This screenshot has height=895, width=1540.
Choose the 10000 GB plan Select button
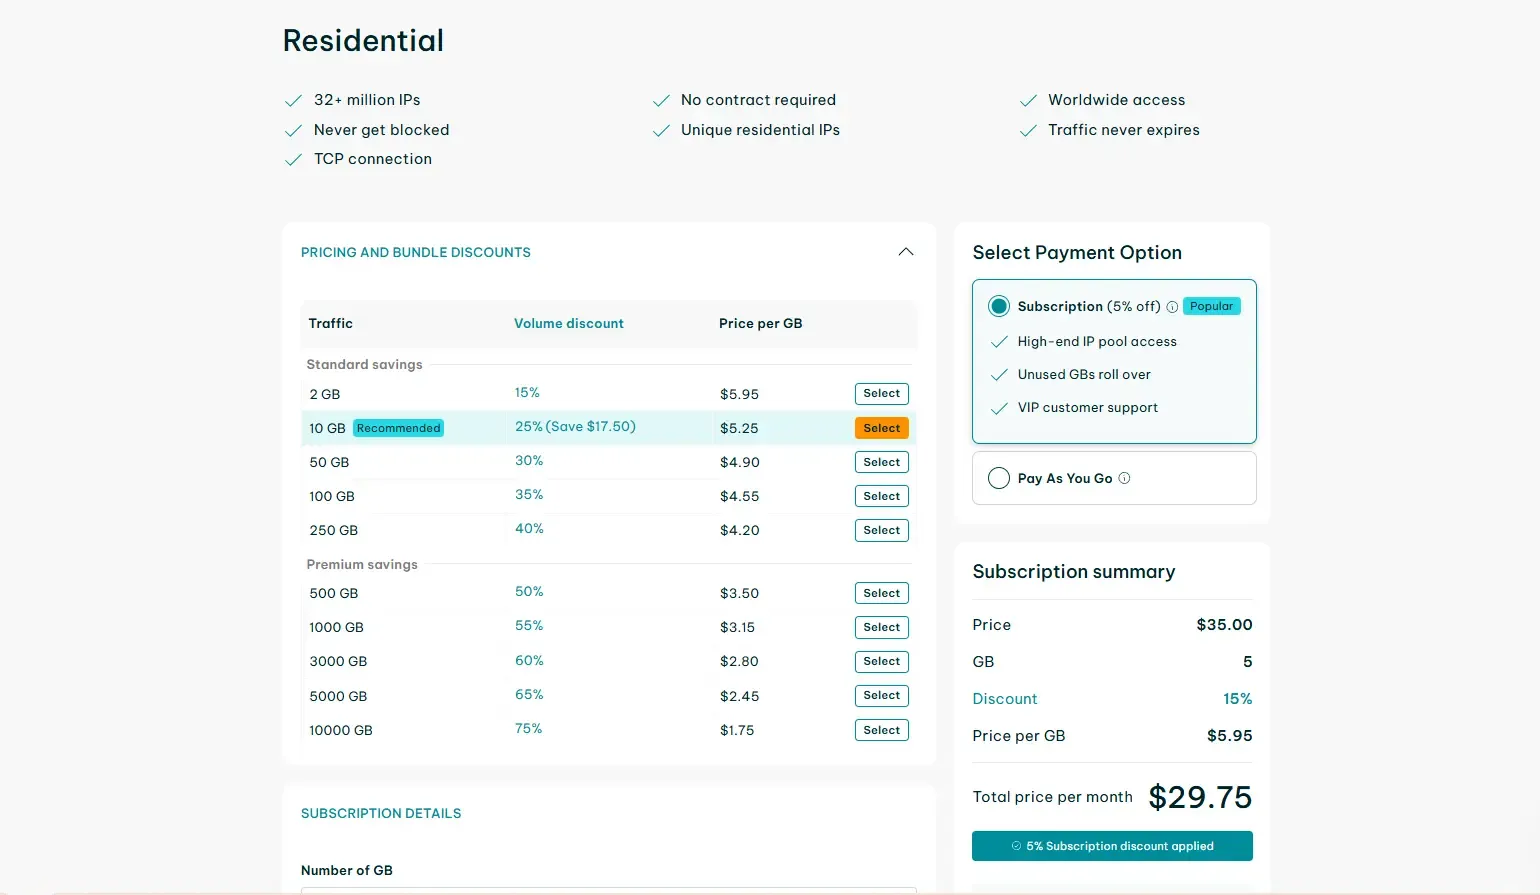[881, 730]
